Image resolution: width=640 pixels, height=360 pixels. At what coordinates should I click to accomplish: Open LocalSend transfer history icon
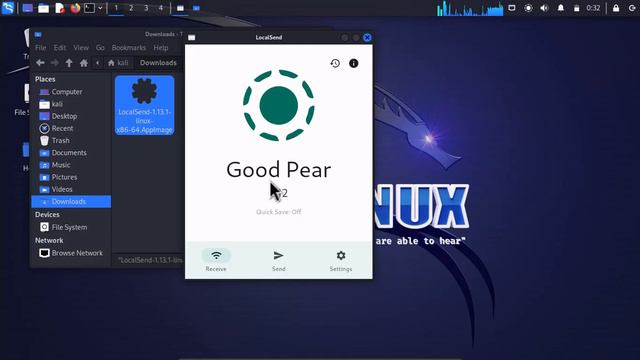tap(335, 63)
